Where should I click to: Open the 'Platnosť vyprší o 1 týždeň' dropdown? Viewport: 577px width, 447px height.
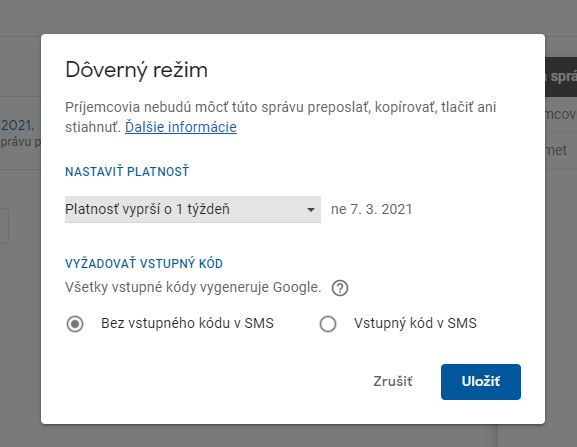(193, 209)
